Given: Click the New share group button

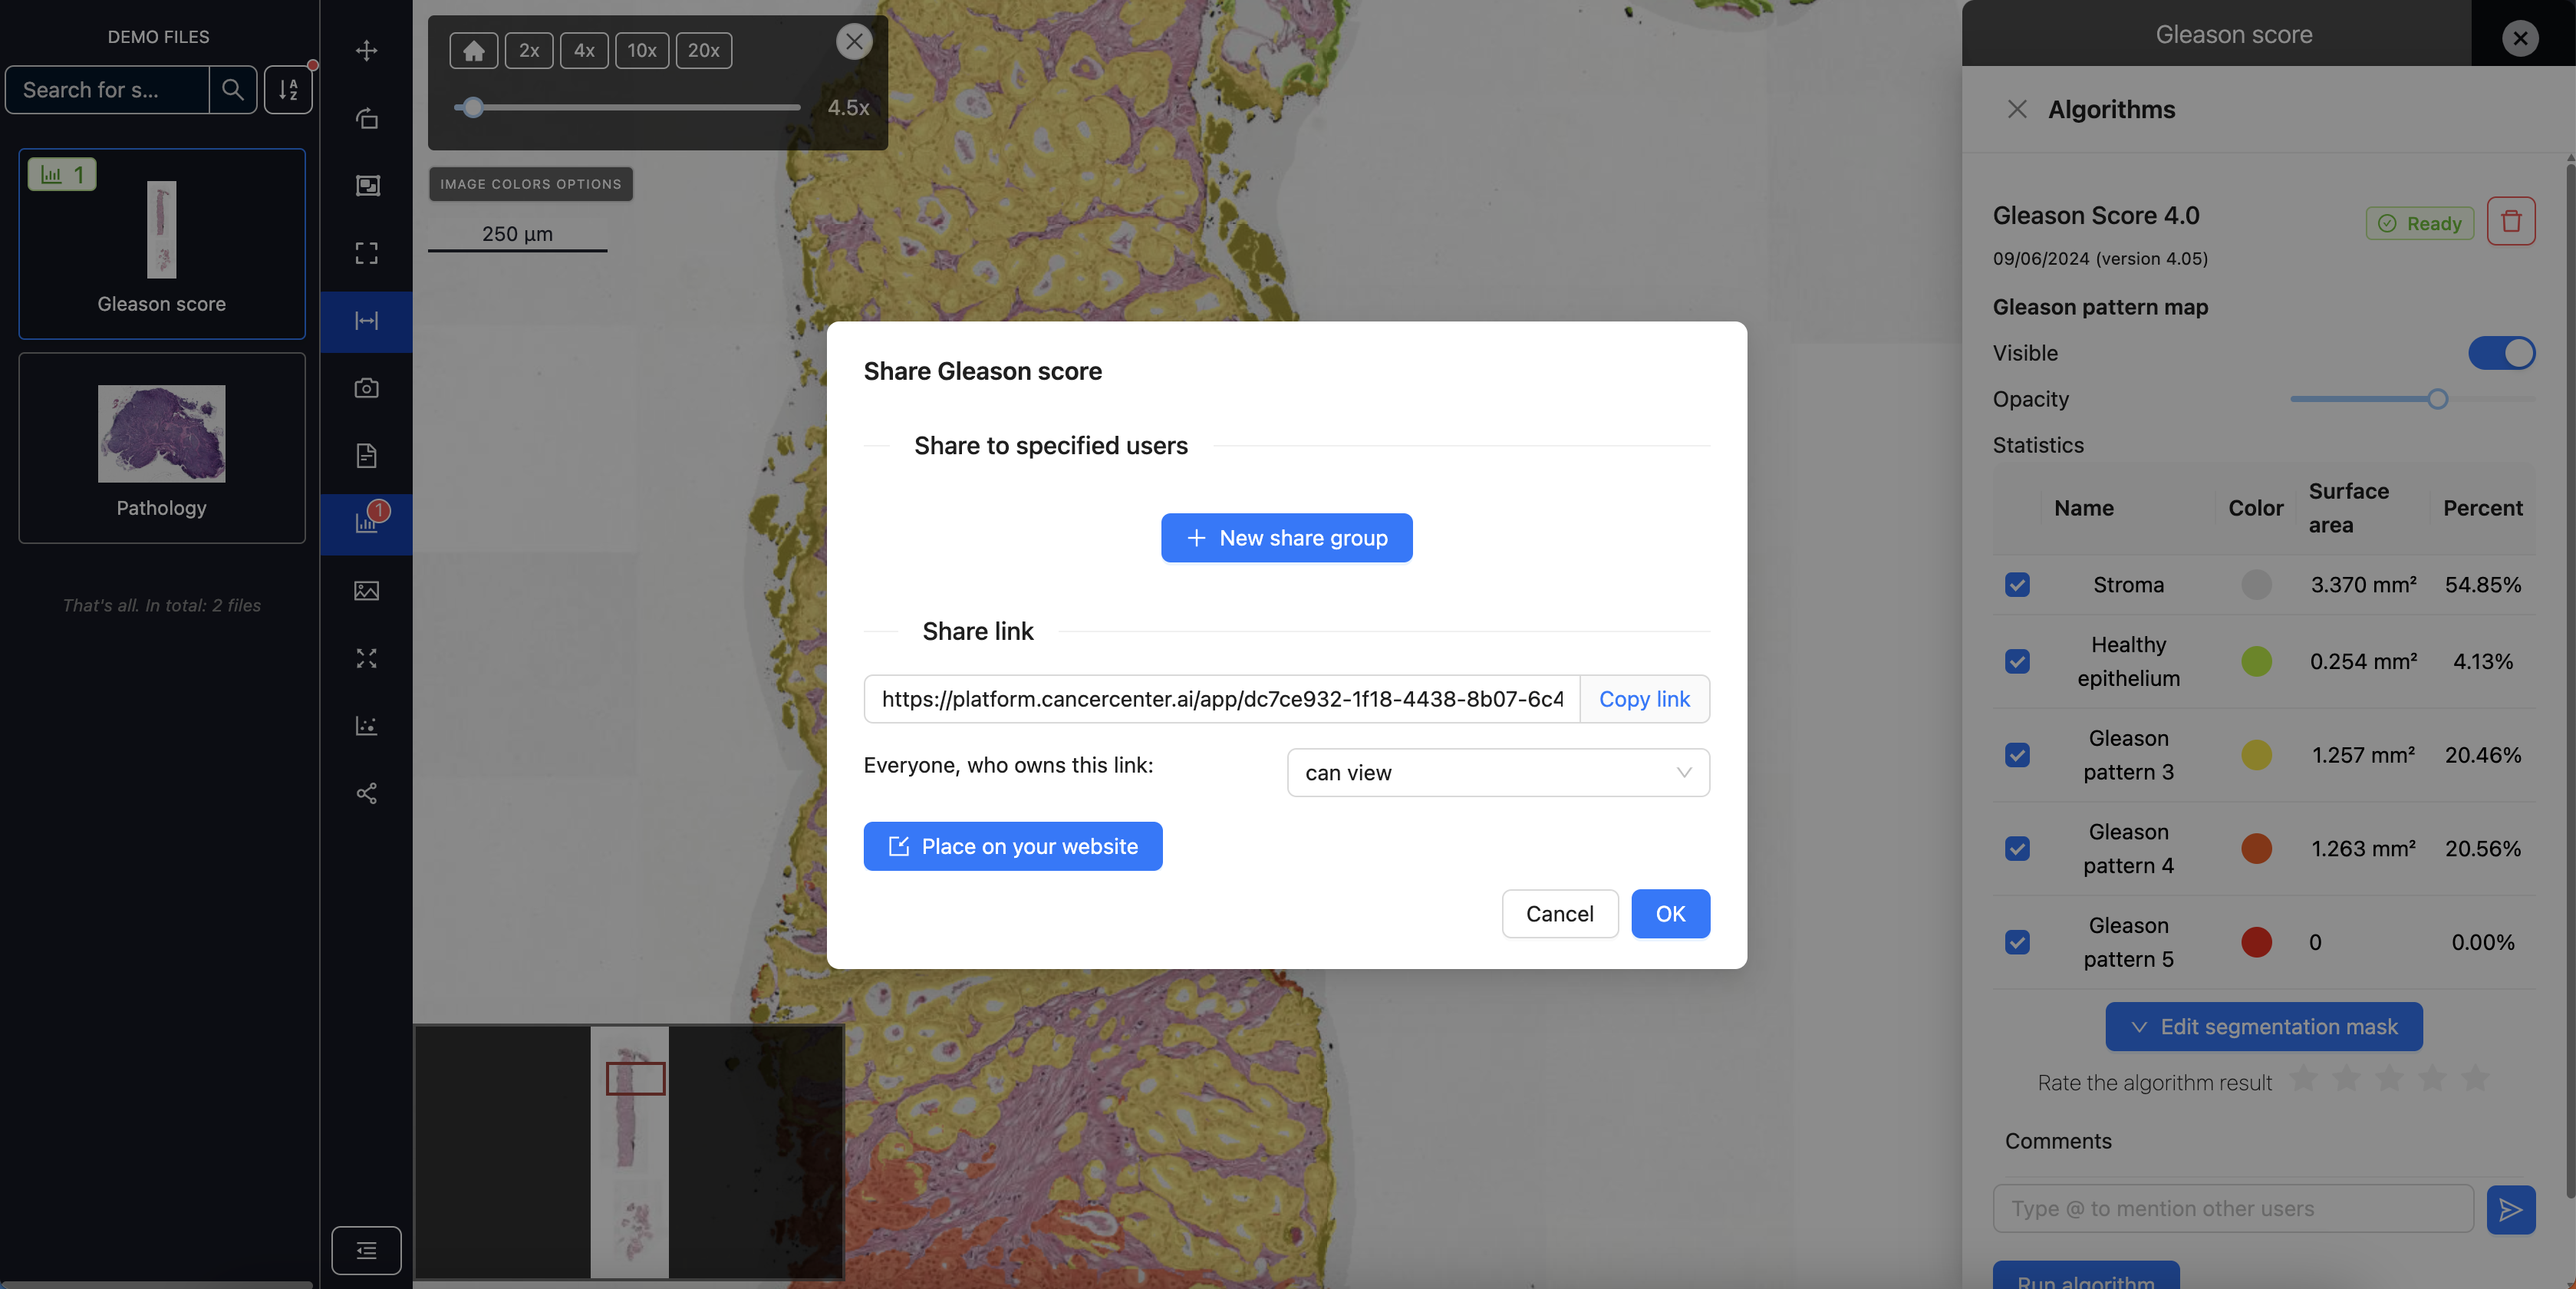Looking at the screenshot, I should pyautogui.click(x=1286, y=538).
